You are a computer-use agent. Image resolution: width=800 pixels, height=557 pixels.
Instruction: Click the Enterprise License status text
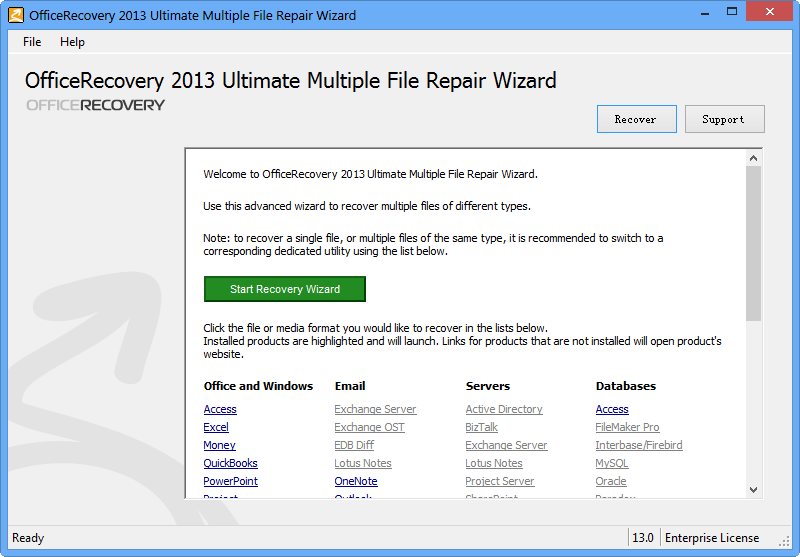pos(712,538)
